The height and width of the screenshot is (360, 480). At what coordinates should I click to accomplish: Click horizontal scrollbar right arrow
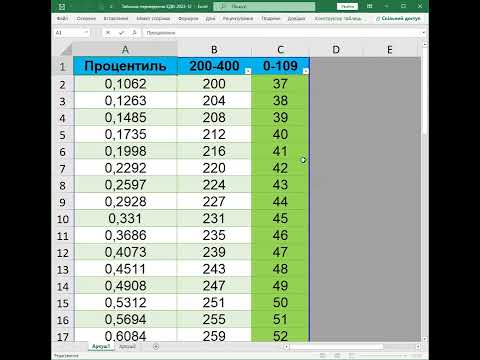point(418,347)
